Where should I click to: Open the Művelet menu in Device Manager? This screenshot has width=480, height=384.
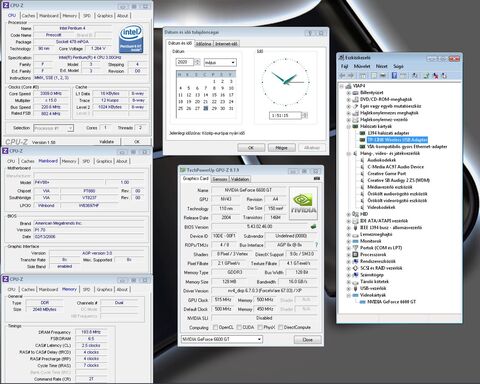[x=362, y=66]
